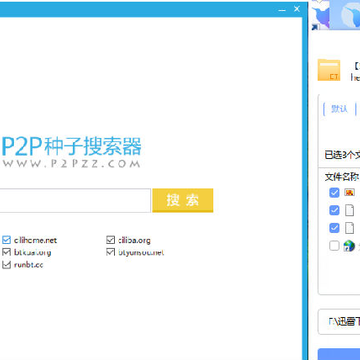Viewport: 360px width, 360px height.
Task: Toggle the ciliba.org source checkbox
Action: point(111,240)
